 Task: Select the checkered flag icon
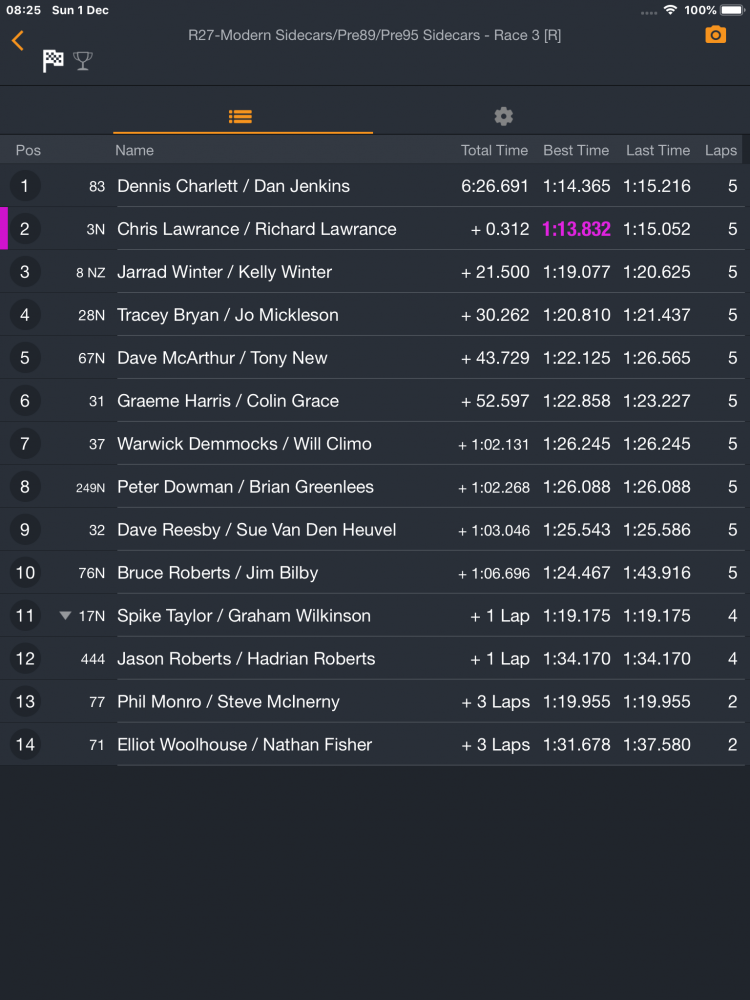pyautogui.click(x=53, y=61)
